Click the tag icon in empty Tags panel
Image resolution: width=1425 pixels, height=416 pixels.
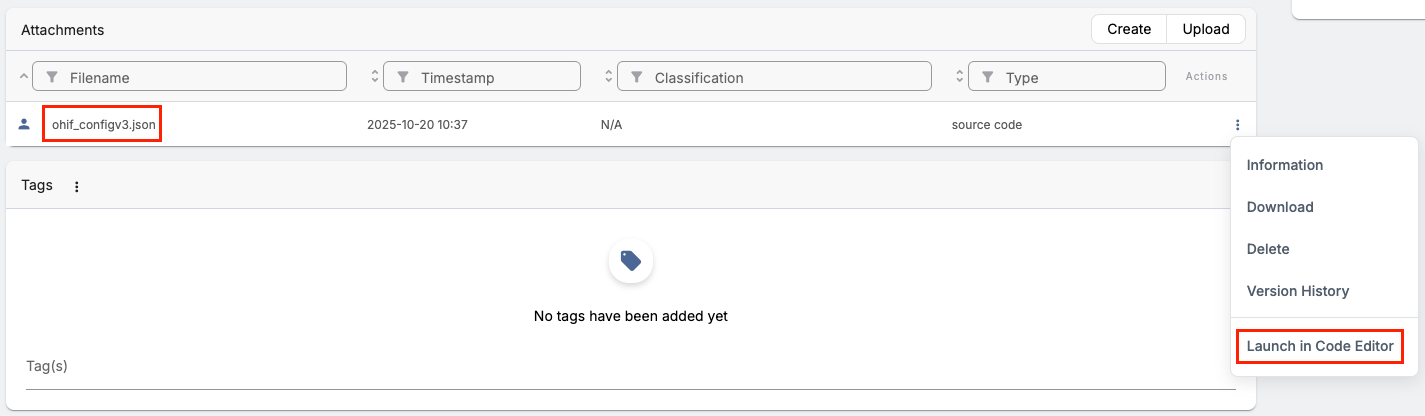(630, 261)
